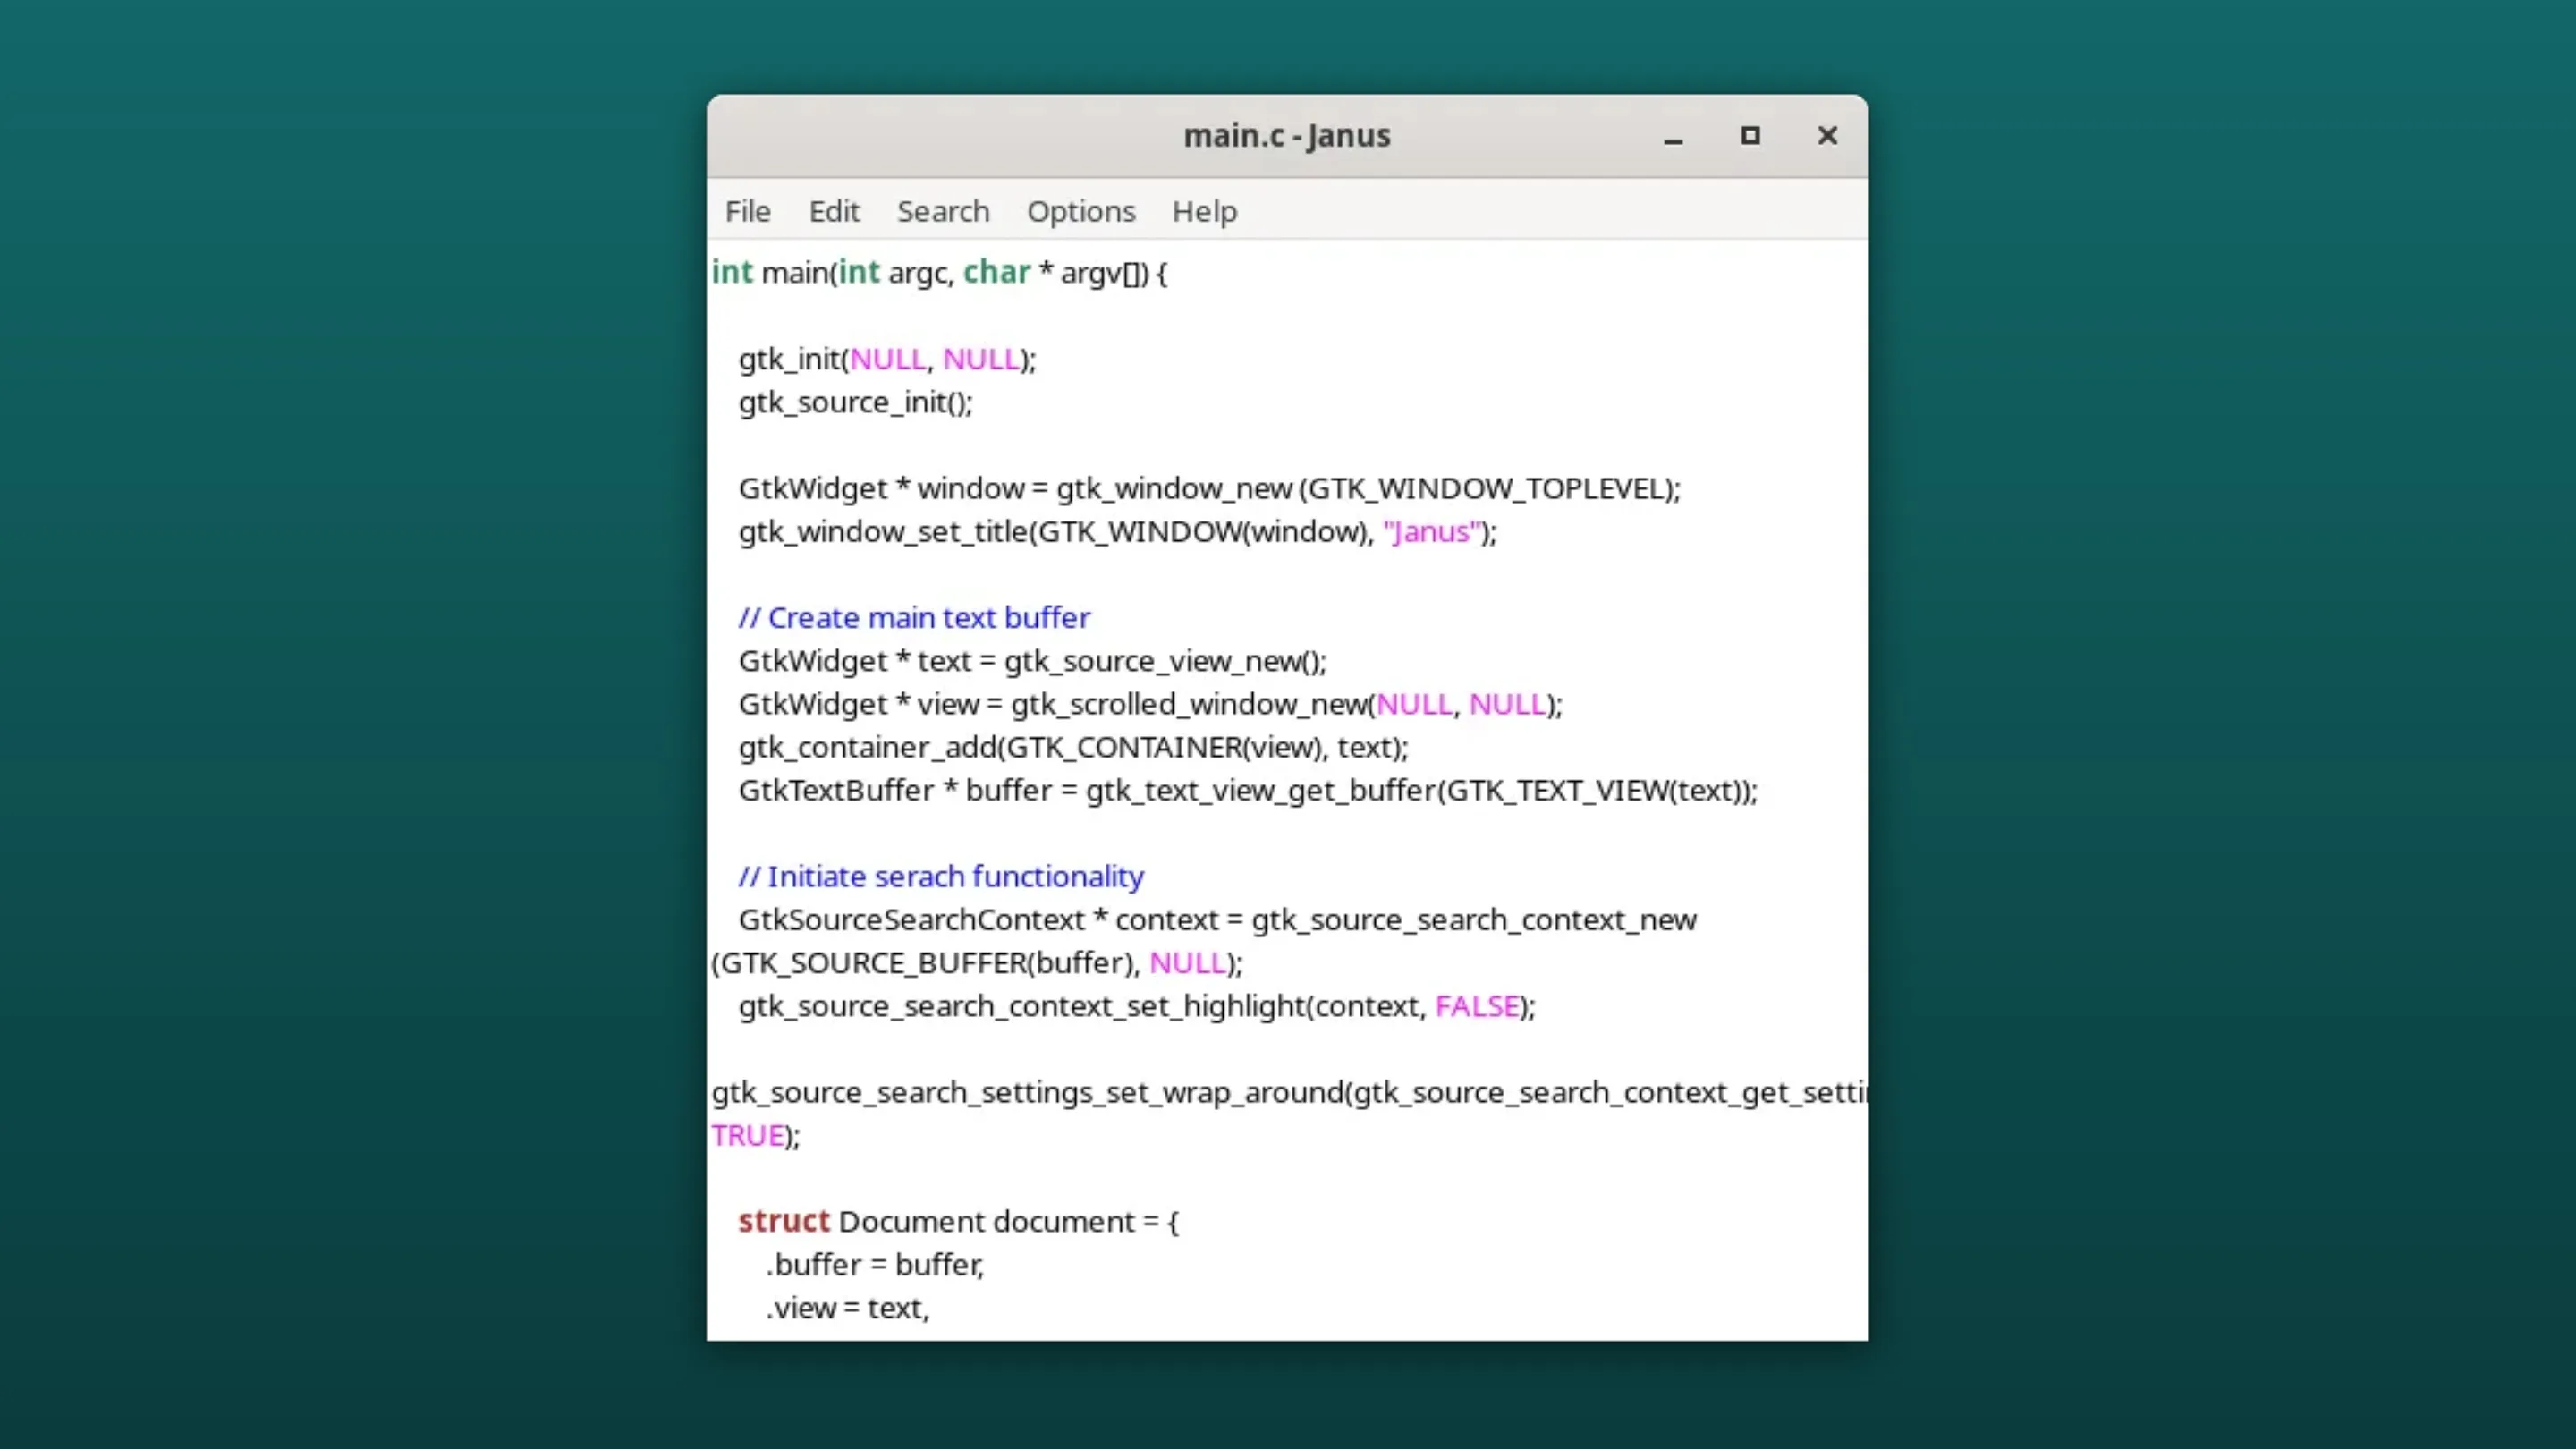Click the gtk_init(NULL, NULL); line

(x=887, y=359)
